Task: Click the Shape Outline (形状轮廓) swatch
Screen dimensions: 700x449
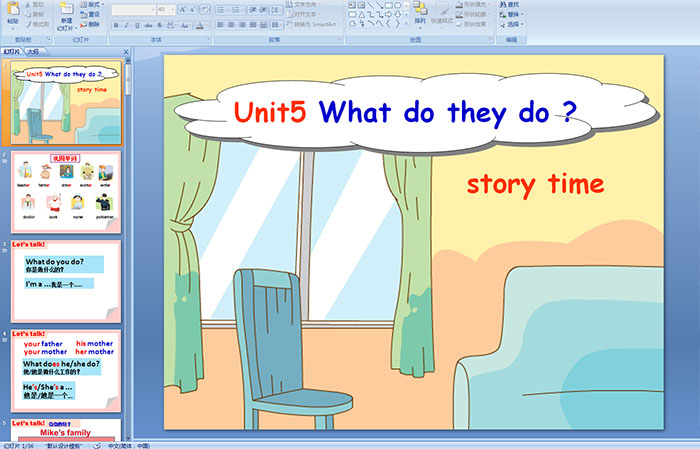Action: [x=459, y=14]
